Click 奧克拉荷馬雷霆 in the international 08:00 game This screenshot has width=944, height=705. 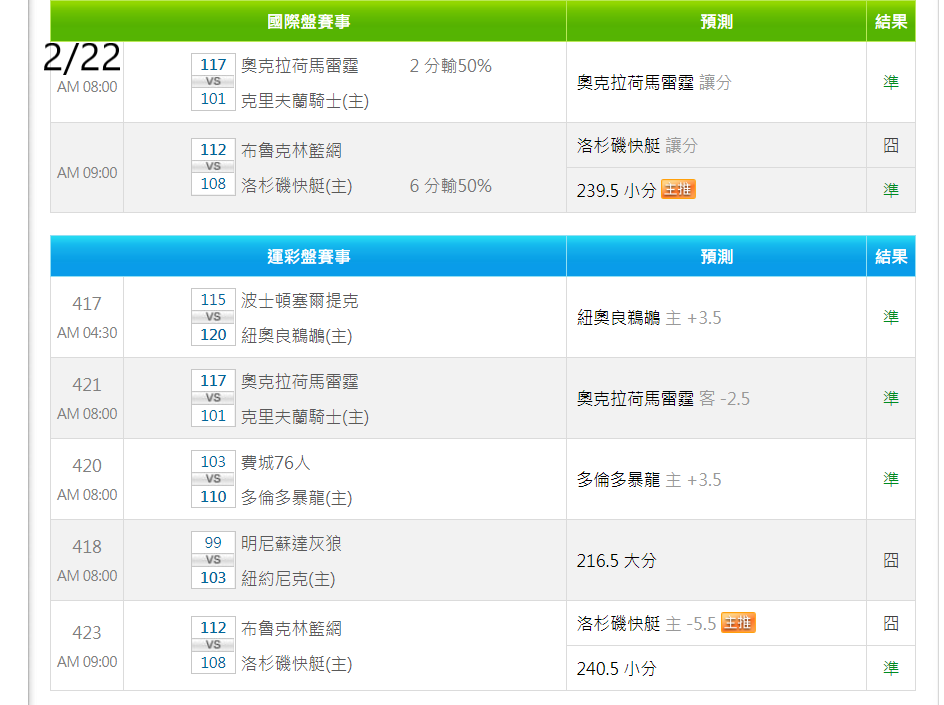[300, 65]
